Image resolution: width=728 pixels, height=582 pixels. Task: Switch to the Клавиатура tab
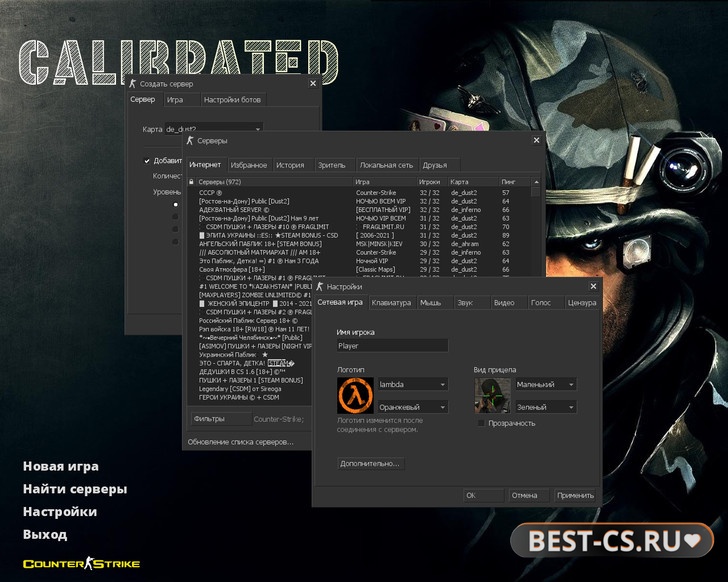coord(391,303)
